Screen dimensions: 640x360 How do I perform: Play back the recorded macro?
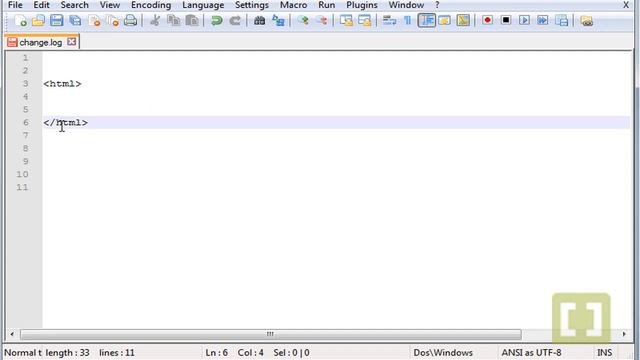(524, 20)
